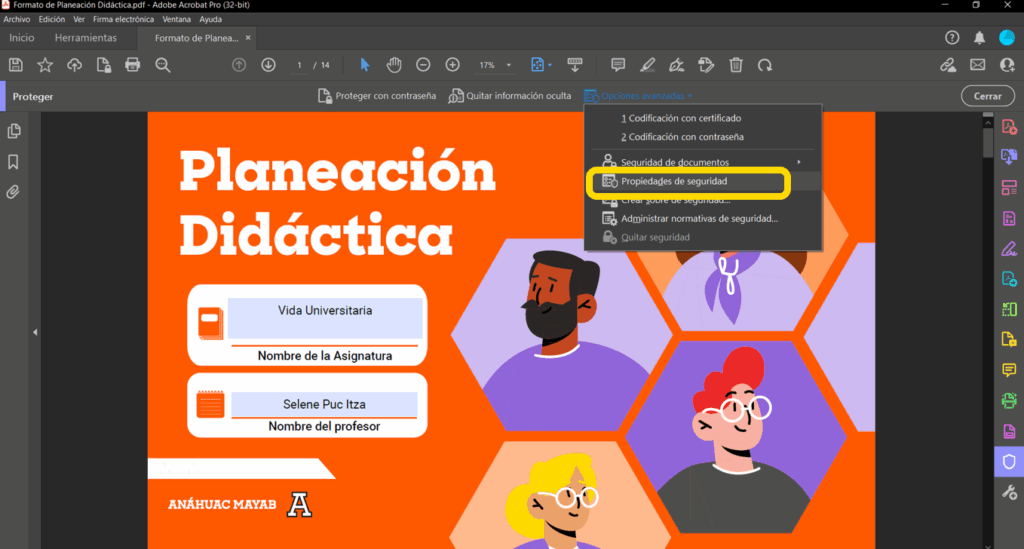Open the Attachments paperclip panel
This screenshot has width=1024, height=549.
pyautogui.click(x=14, y=192)
